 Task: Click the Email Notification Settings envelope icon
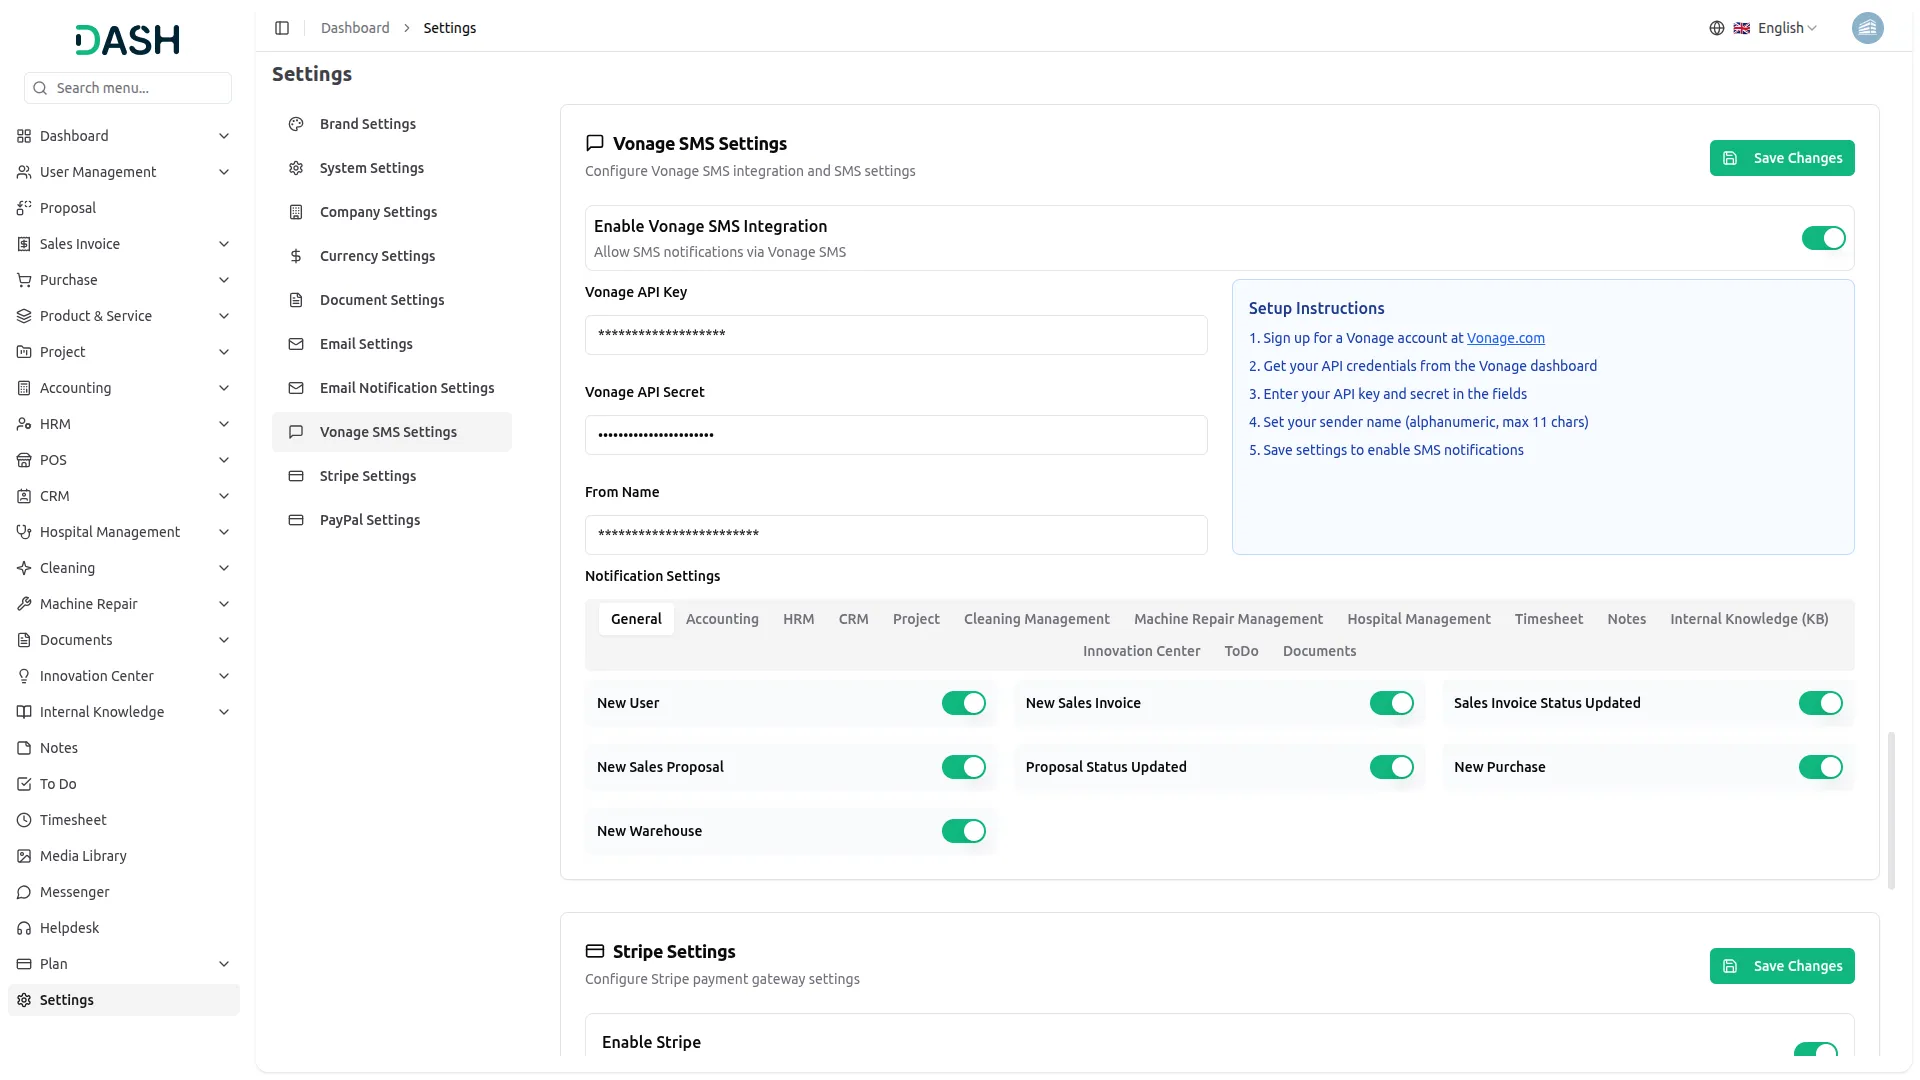[x=296, y=388]
